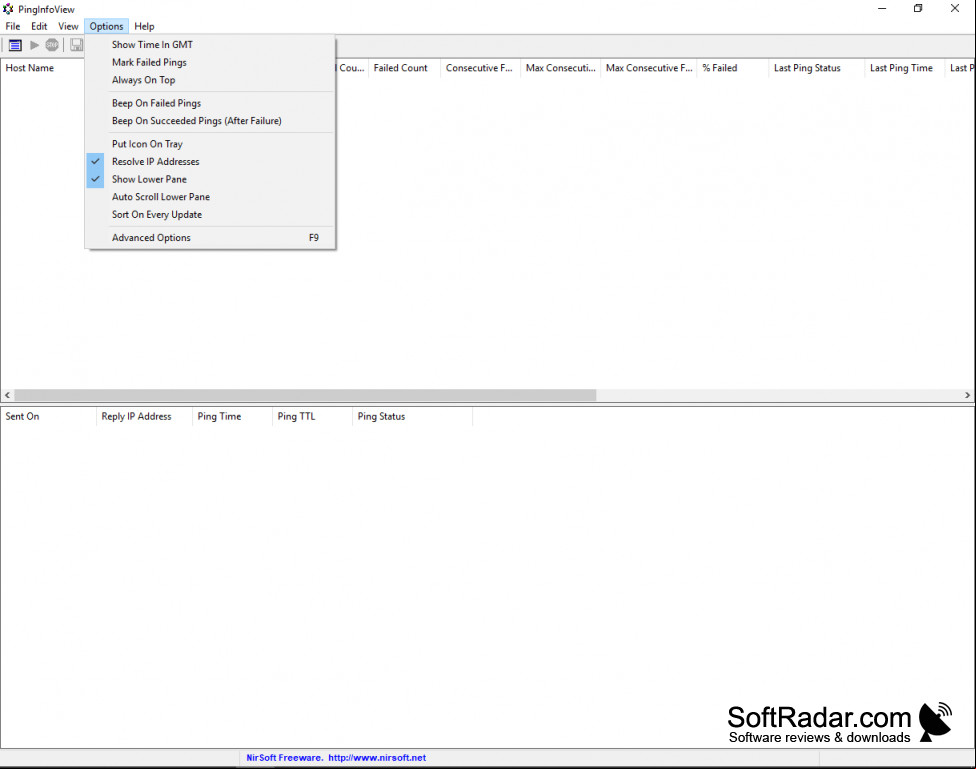Toggle Mark Failed Pings option
Image resolution: width=976 pixels, height=769 pixels.
pyautogui.click(x=210, y=62)
